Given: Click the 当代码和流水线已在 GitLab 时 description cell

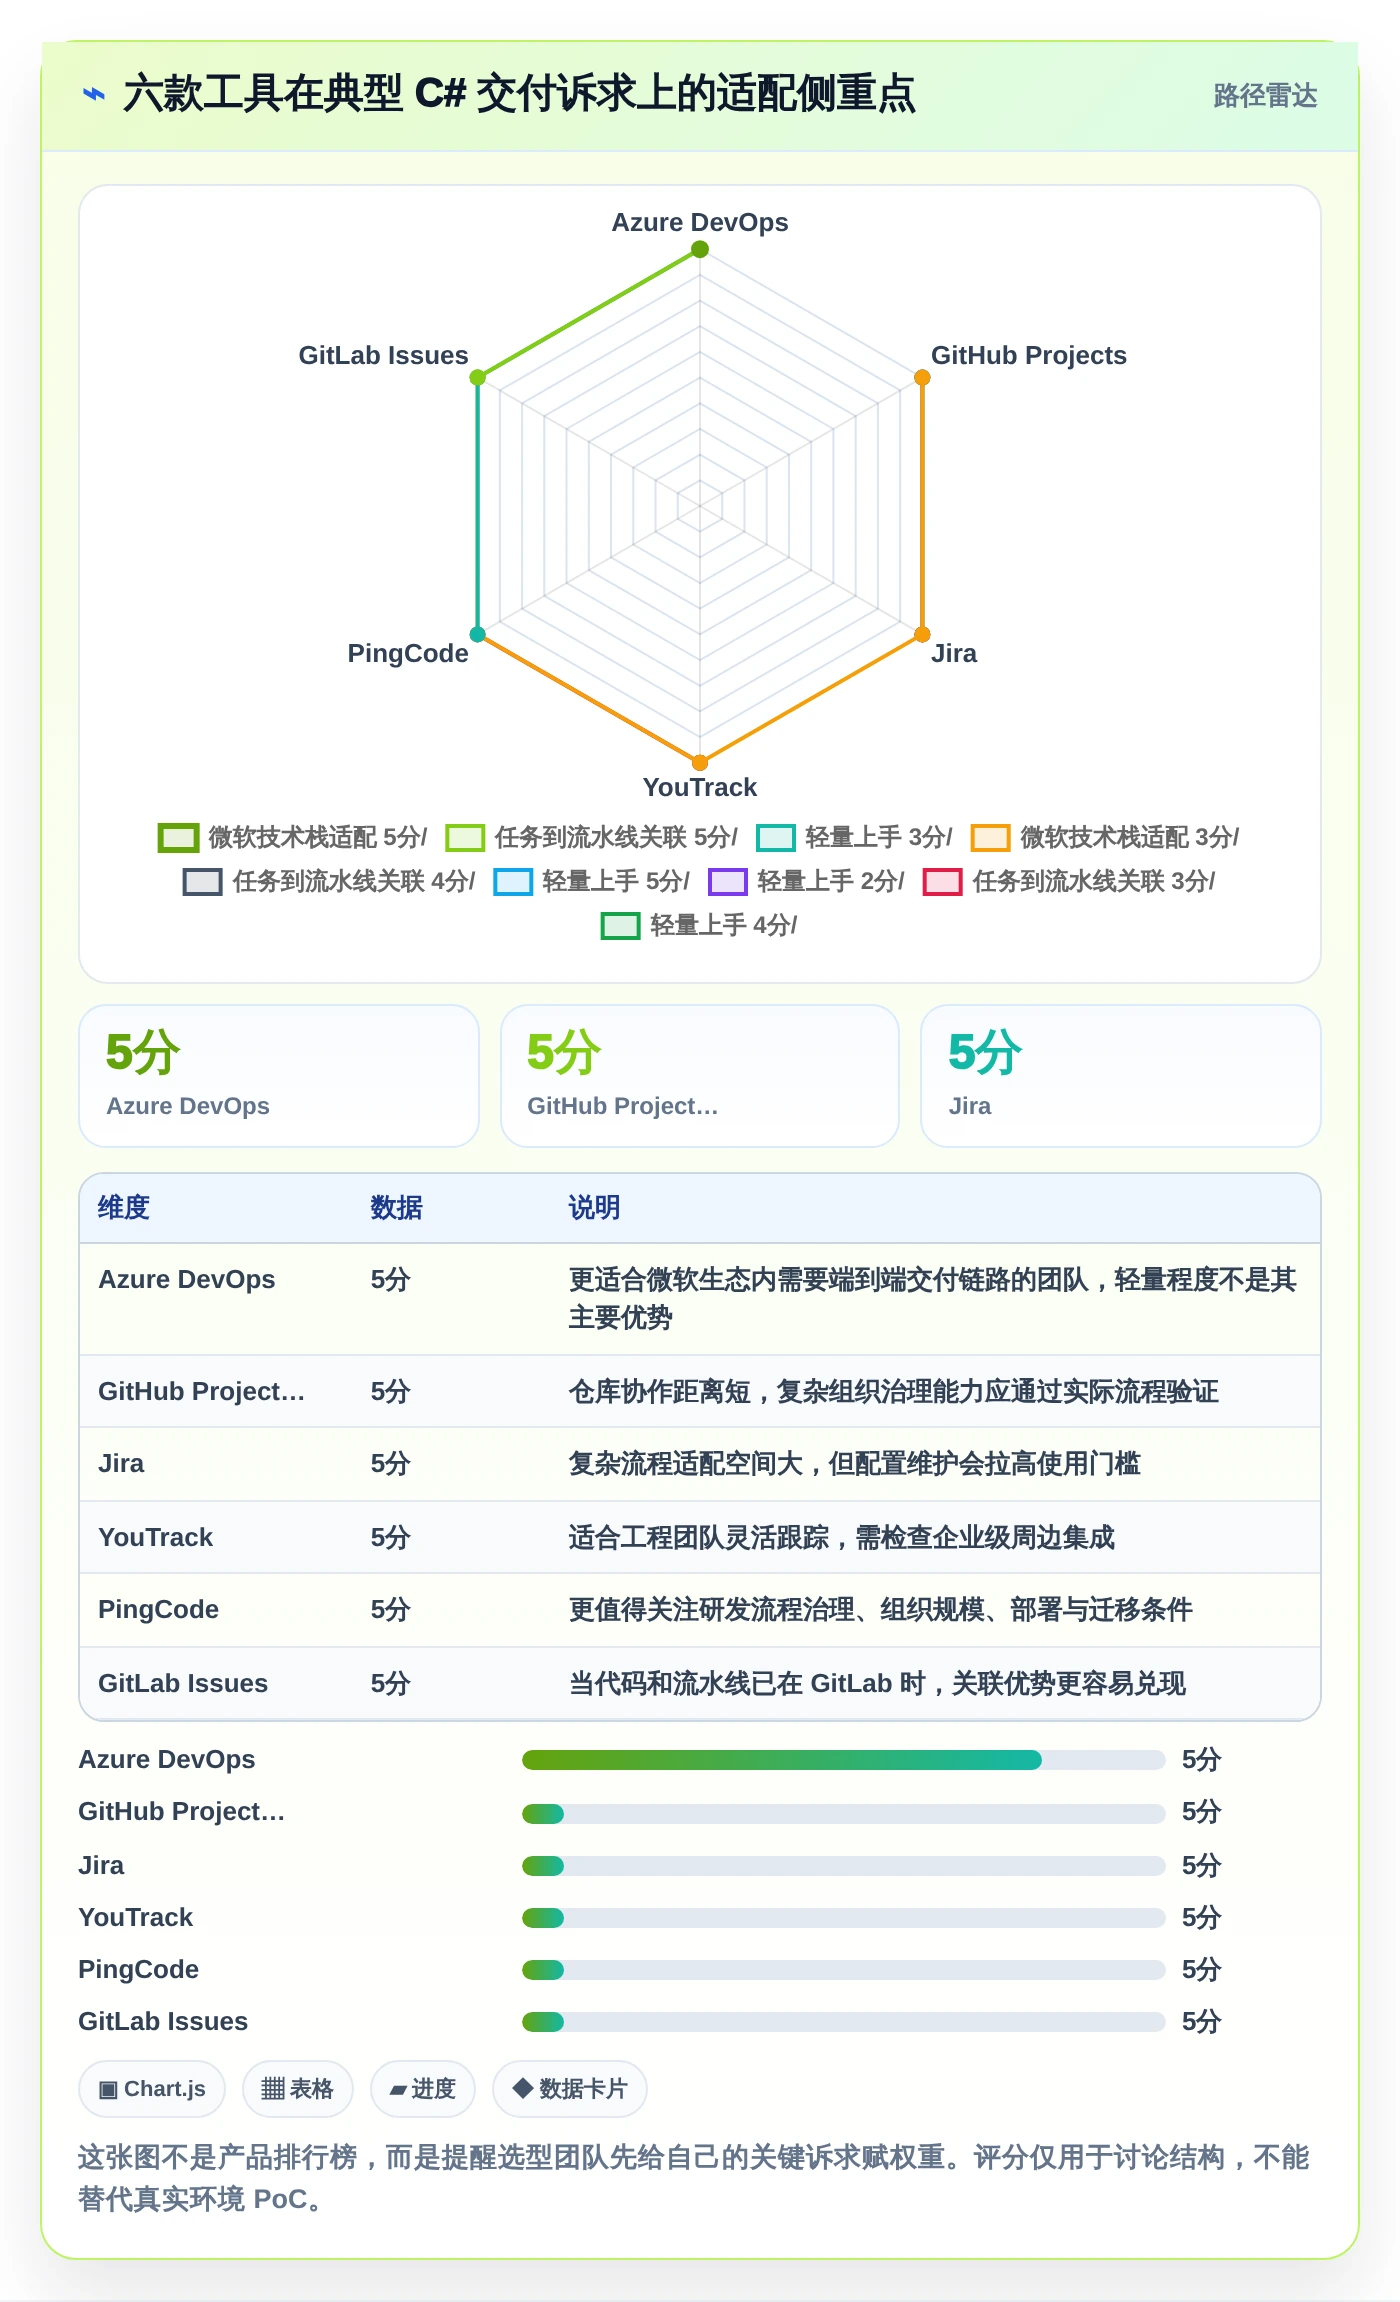Looking at the screenshot, I should tap(877, 1684).
